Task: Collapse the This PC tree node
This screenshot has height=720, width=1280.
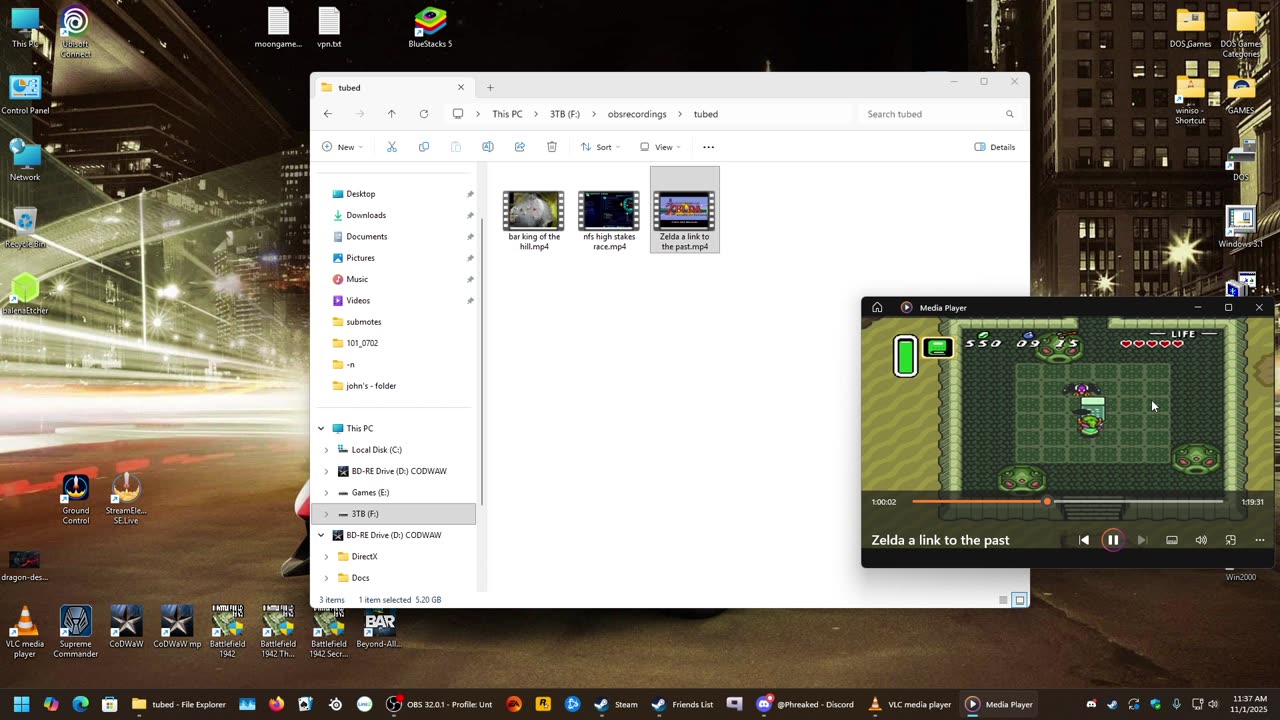Action: (321, 429)
